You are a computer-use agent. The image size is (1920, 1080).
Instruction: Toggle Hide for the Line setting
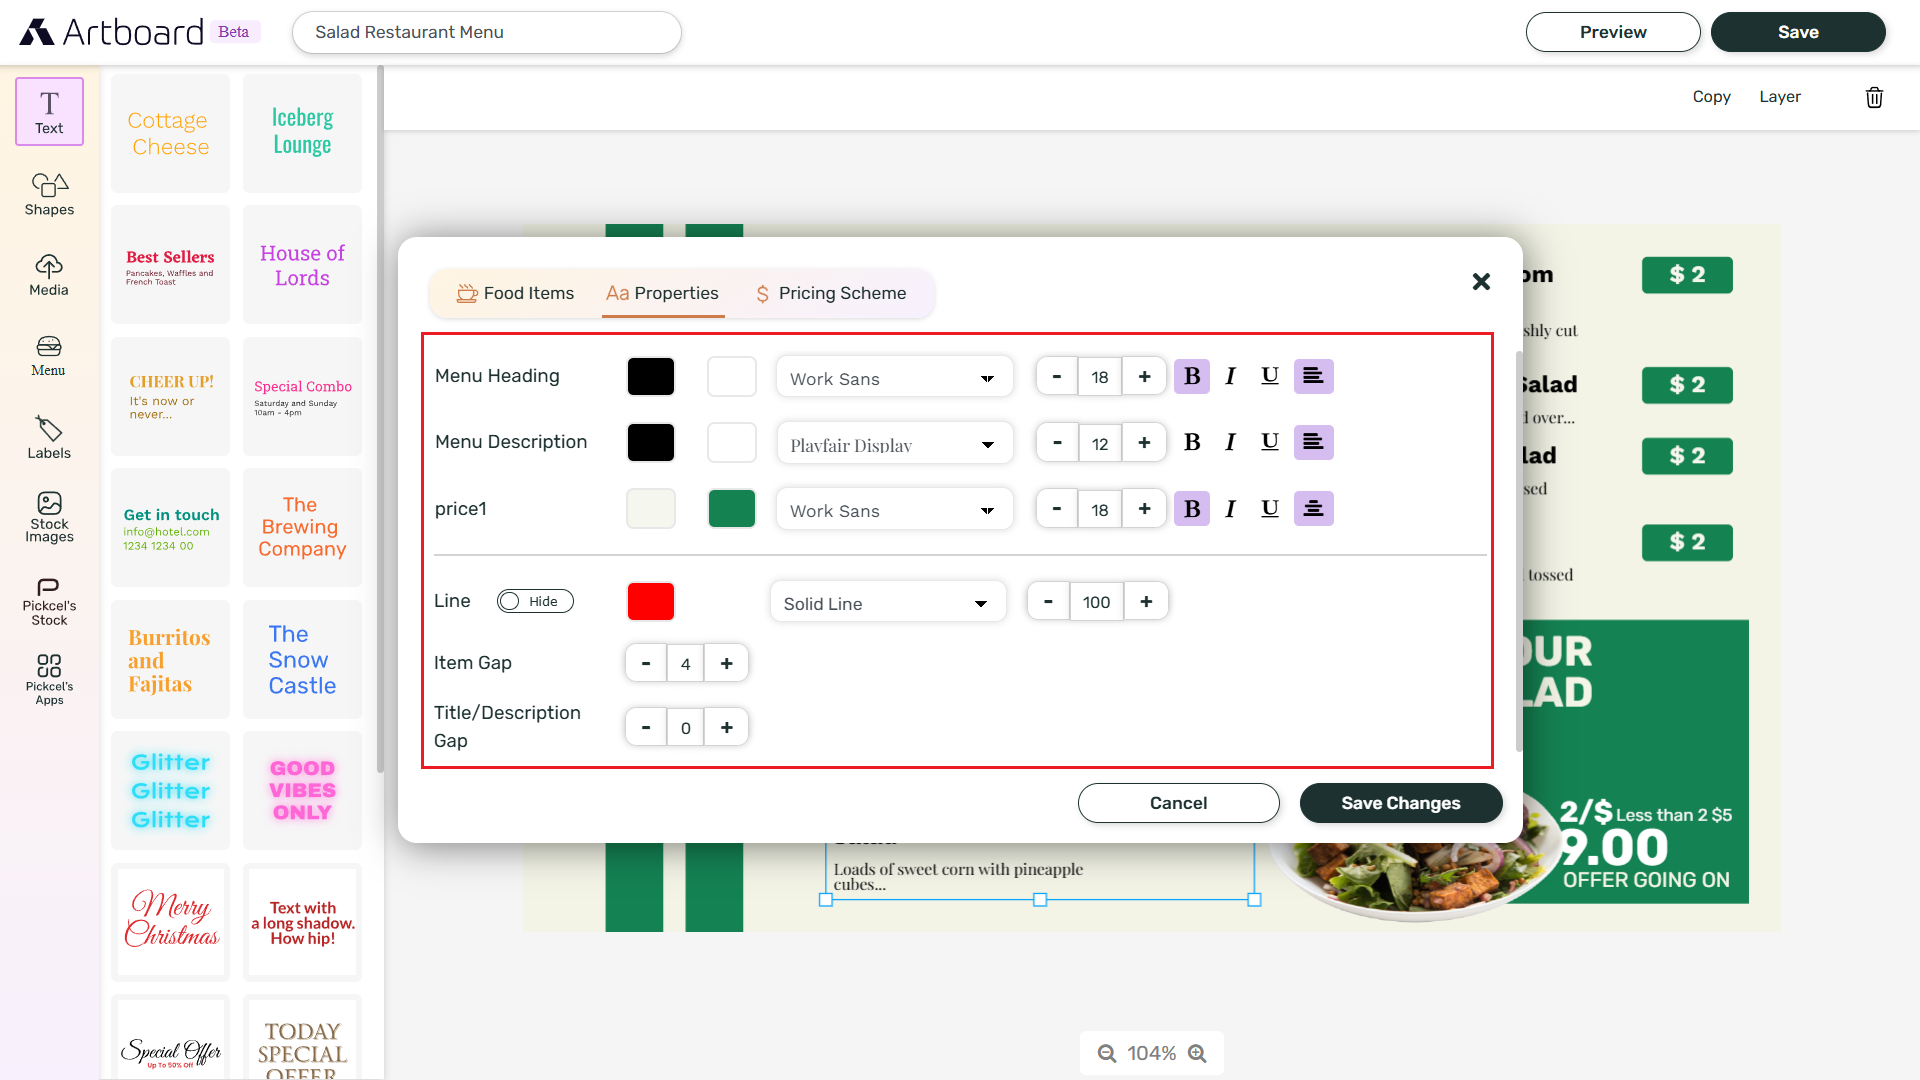(535, 601)
